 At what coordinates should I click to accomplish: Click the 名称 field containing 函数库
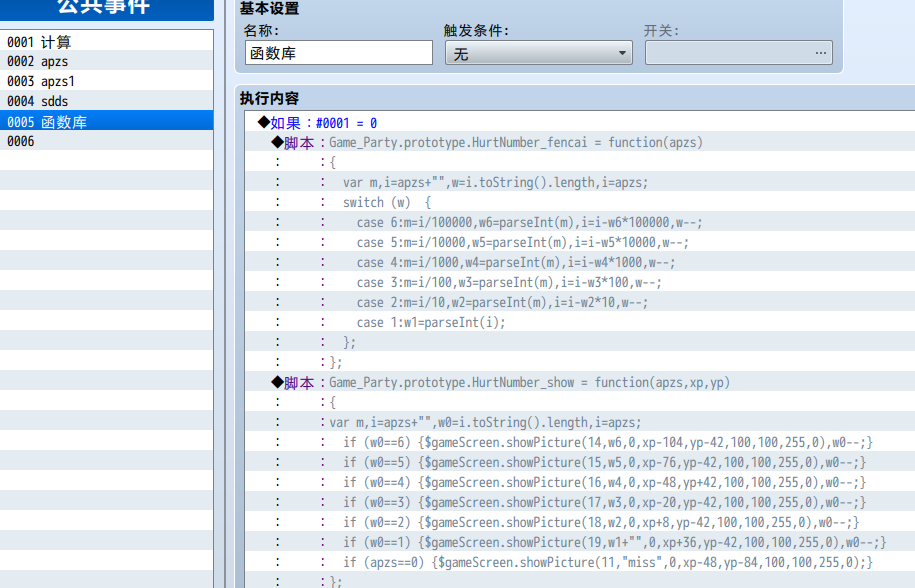338,53
